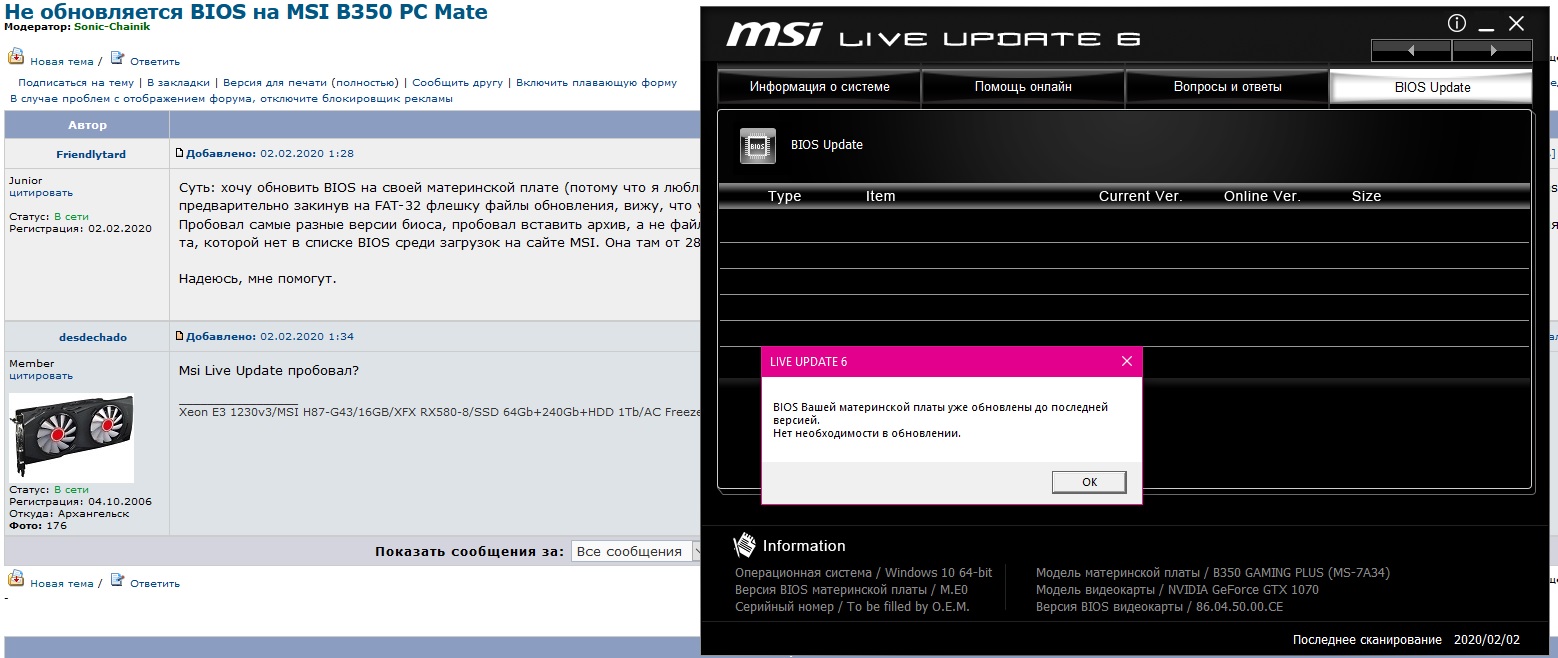1558x658 pixels.
Task: Open Friendlytard user profile link
Action: pyautogui.click(x=91, y=155)
